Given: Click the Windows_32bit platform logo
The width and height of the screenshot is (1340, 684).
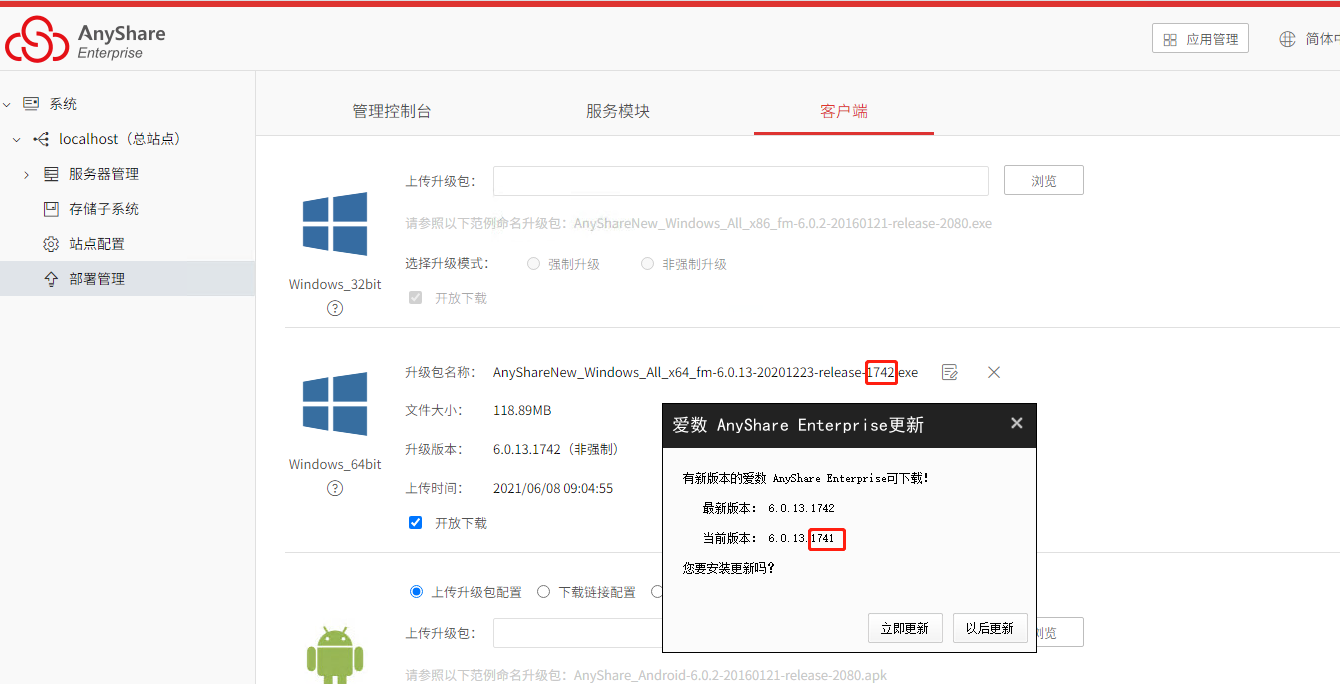Looking at the screenshot, I should tap(335, 224).
